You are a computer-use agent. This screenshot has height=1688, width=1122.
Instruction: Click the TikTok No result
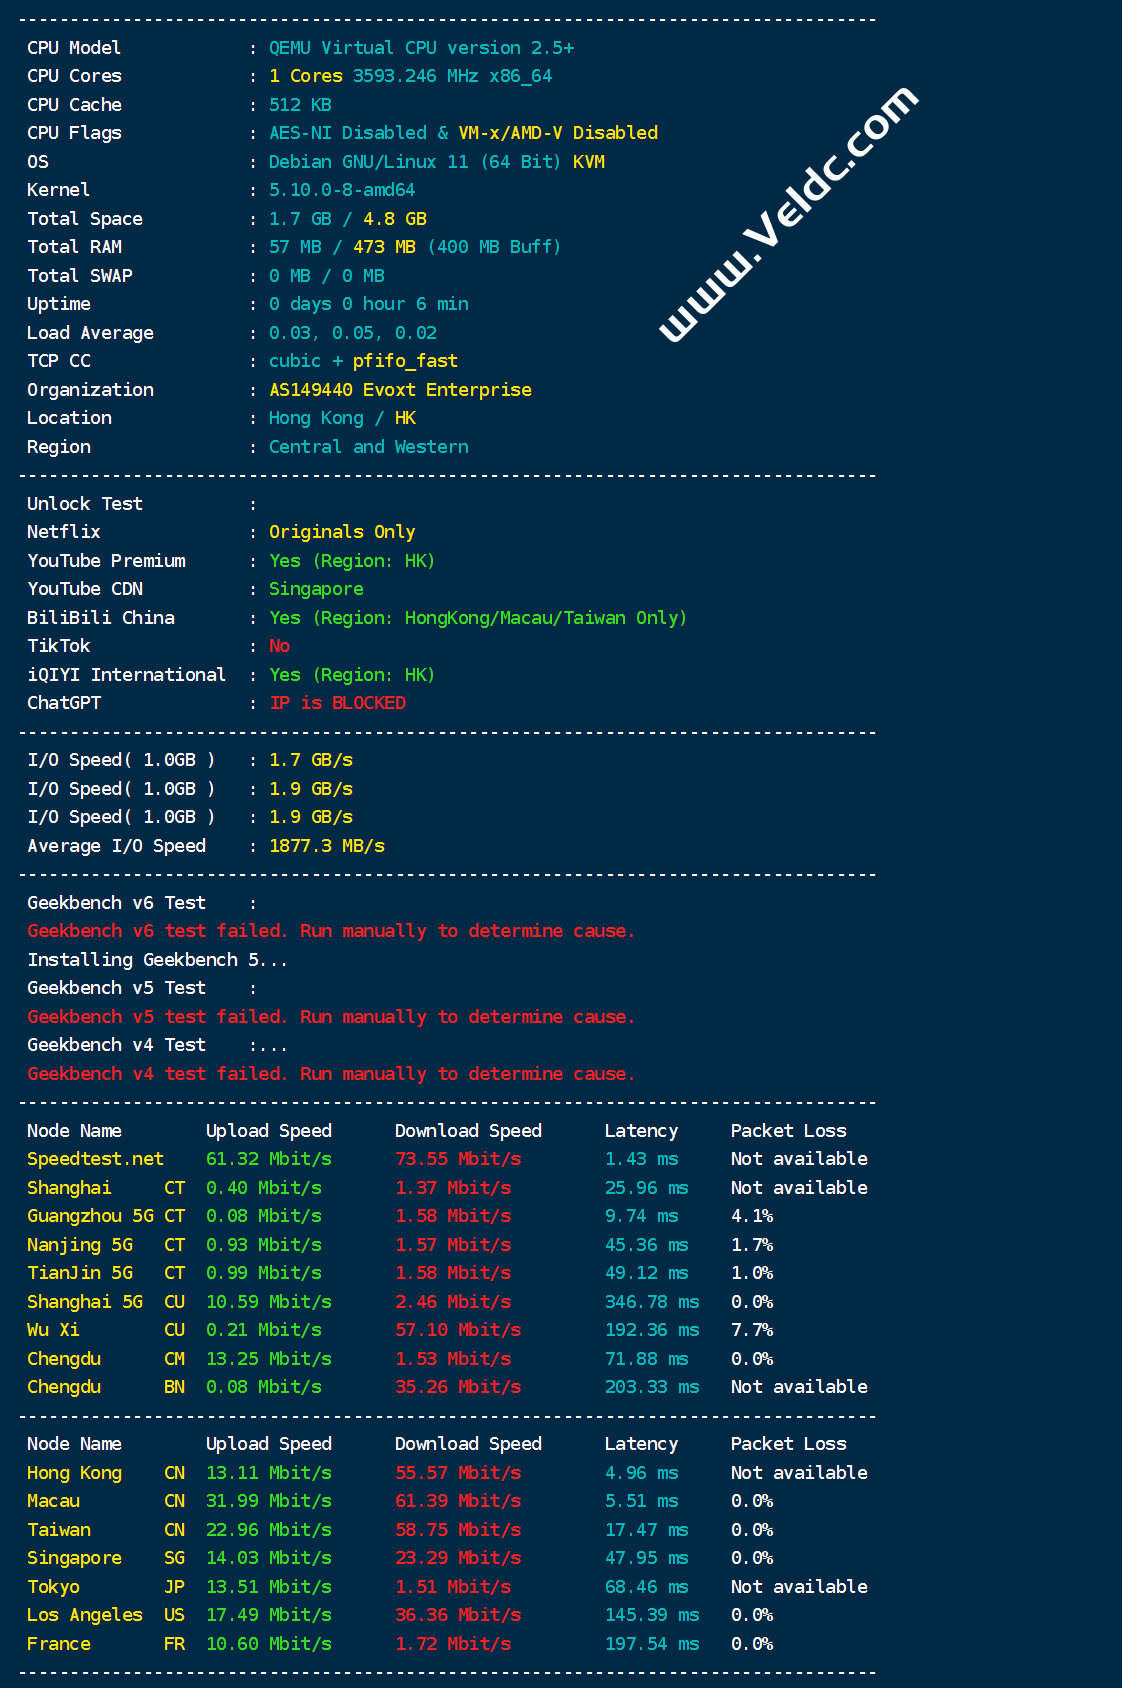click(x=279, y=646)
